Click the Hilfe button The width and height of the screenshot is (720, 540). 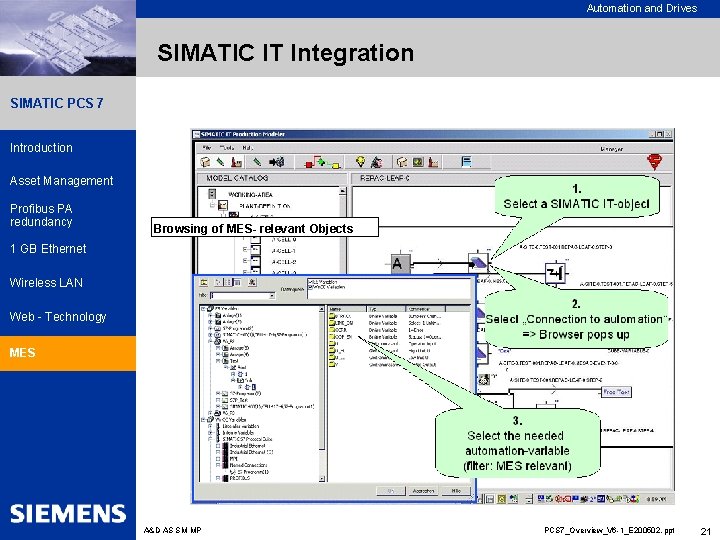456,491
